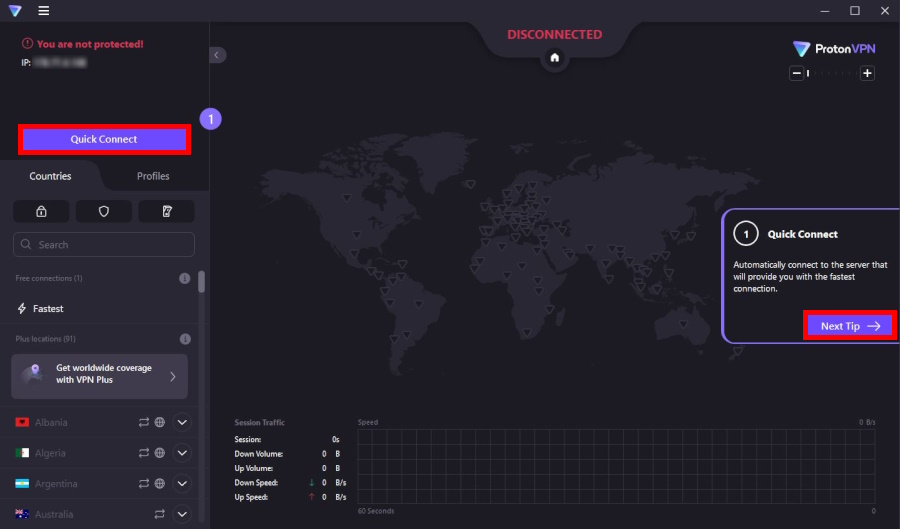Show info for Free connections
This screenshot has width=900, height=529.
coord(184,278)
